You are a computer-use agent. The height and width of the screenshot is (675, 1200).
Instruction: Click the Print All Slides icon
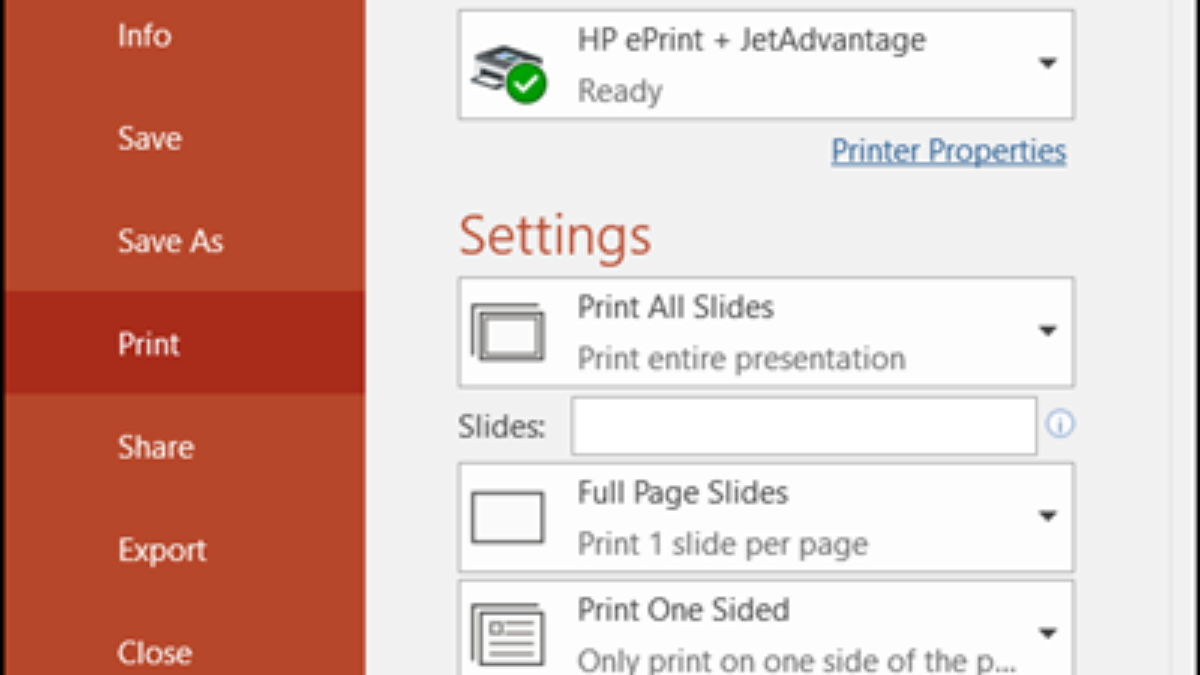508,332
